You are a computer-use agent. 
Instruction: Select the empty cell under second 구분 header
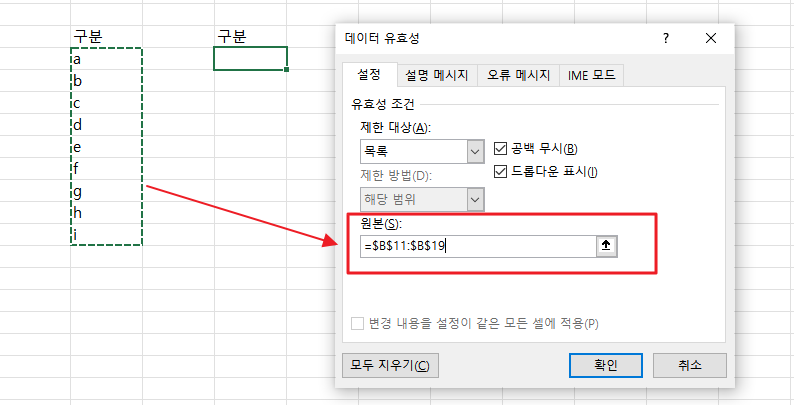[x=251, y=58]
